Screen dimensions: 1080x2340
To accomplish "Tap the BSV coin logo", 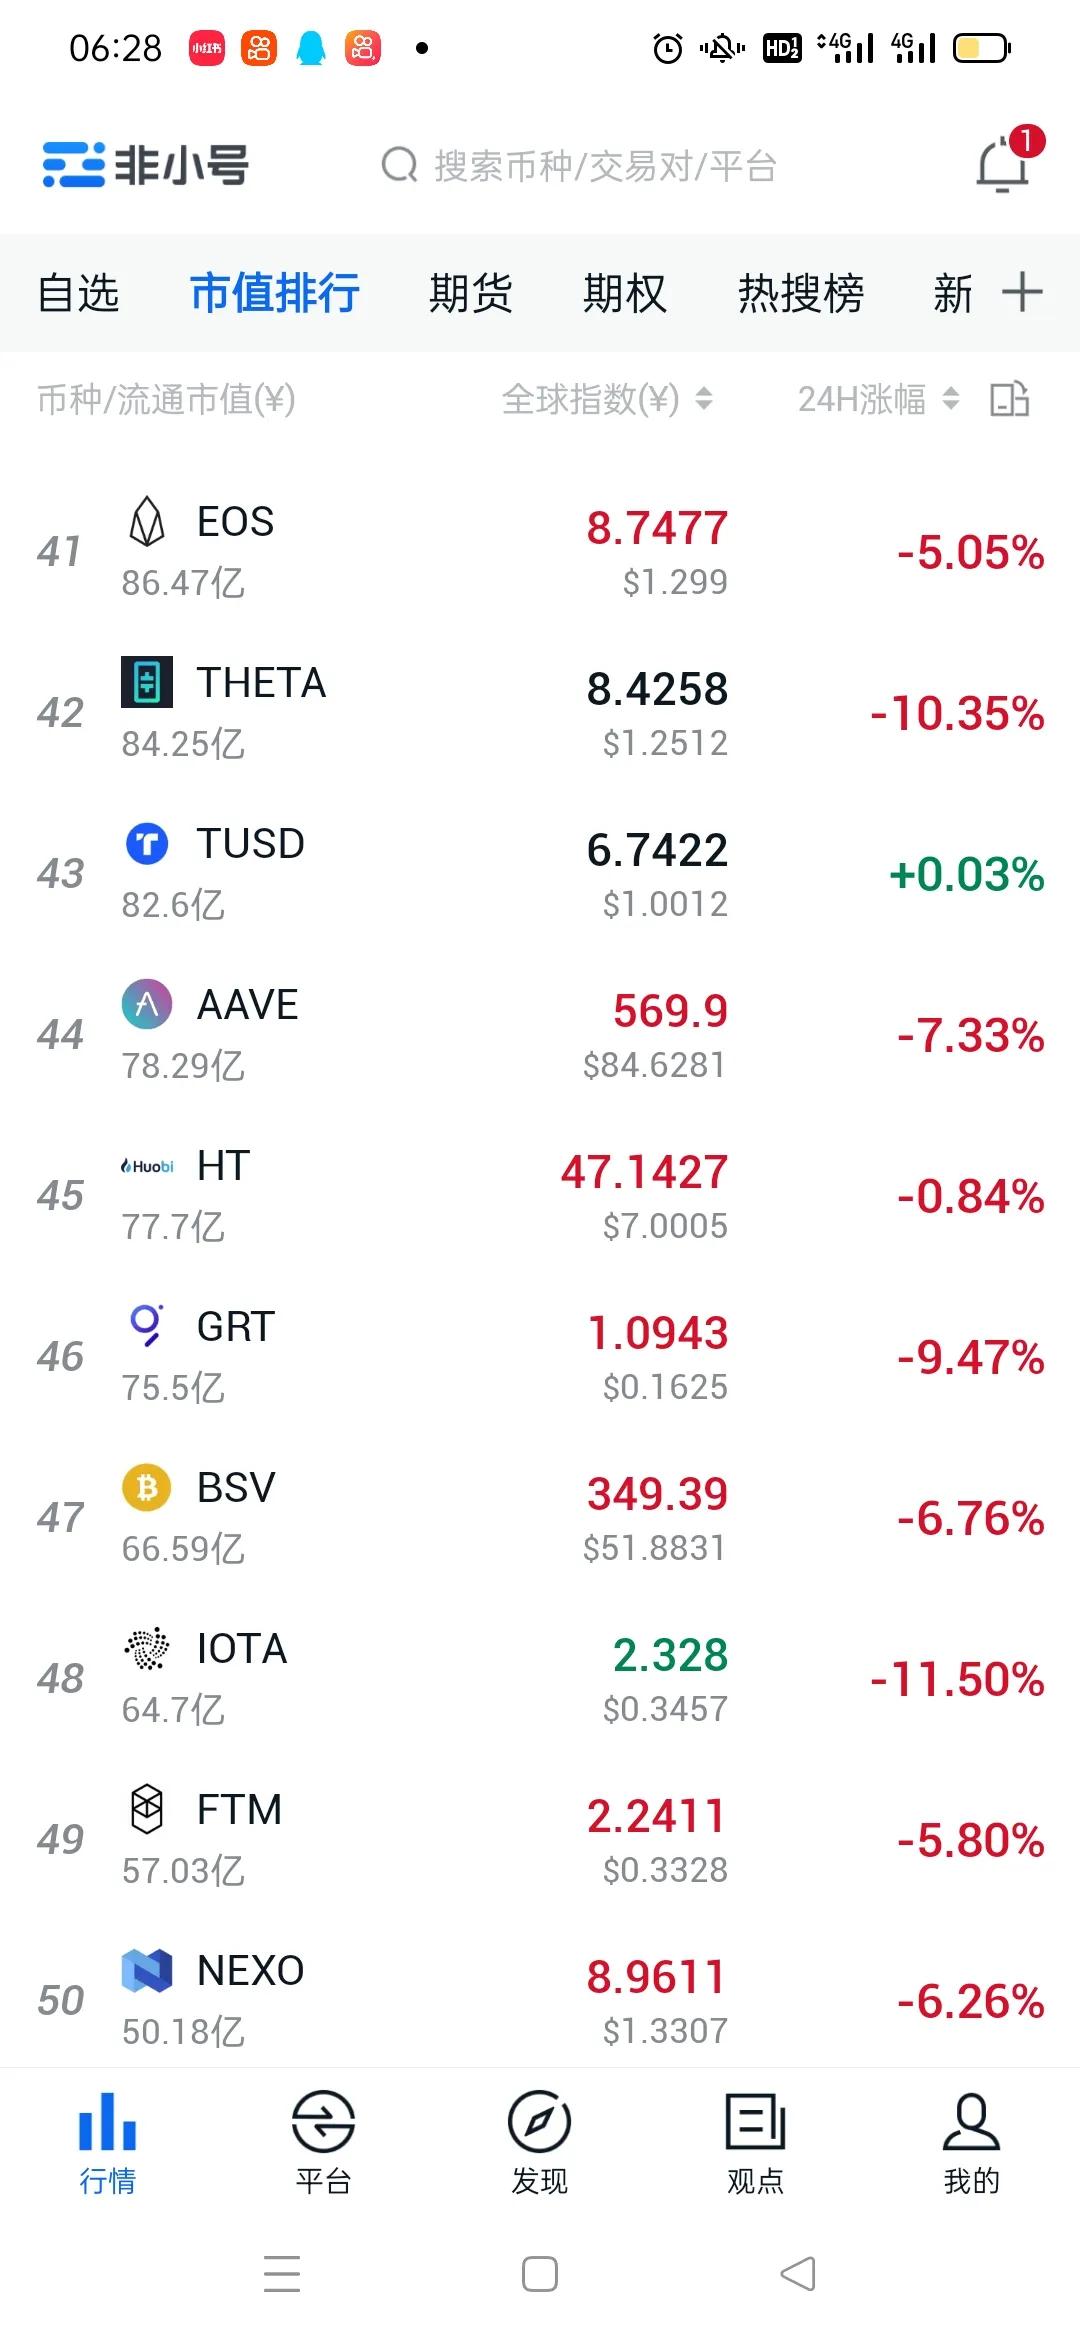I will pos(147,1488).
